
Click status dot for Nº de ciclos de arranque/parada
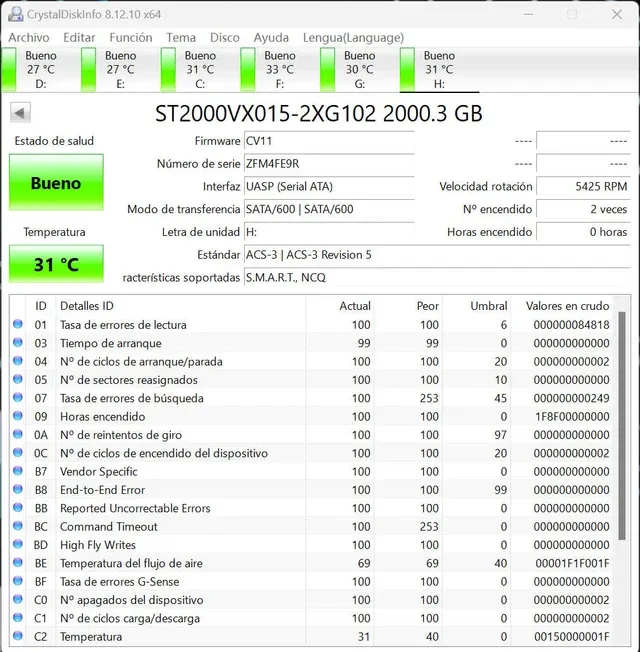point(18,361)
